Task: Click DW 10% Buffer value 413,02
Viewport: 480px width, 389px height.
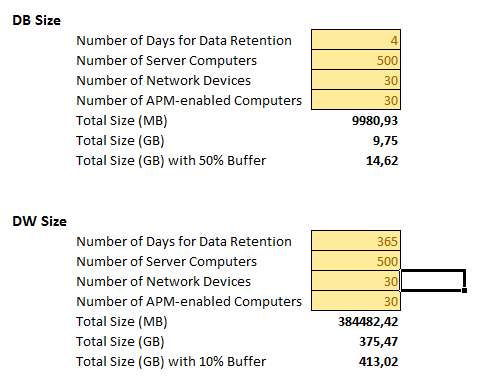Action: (378, 361)
